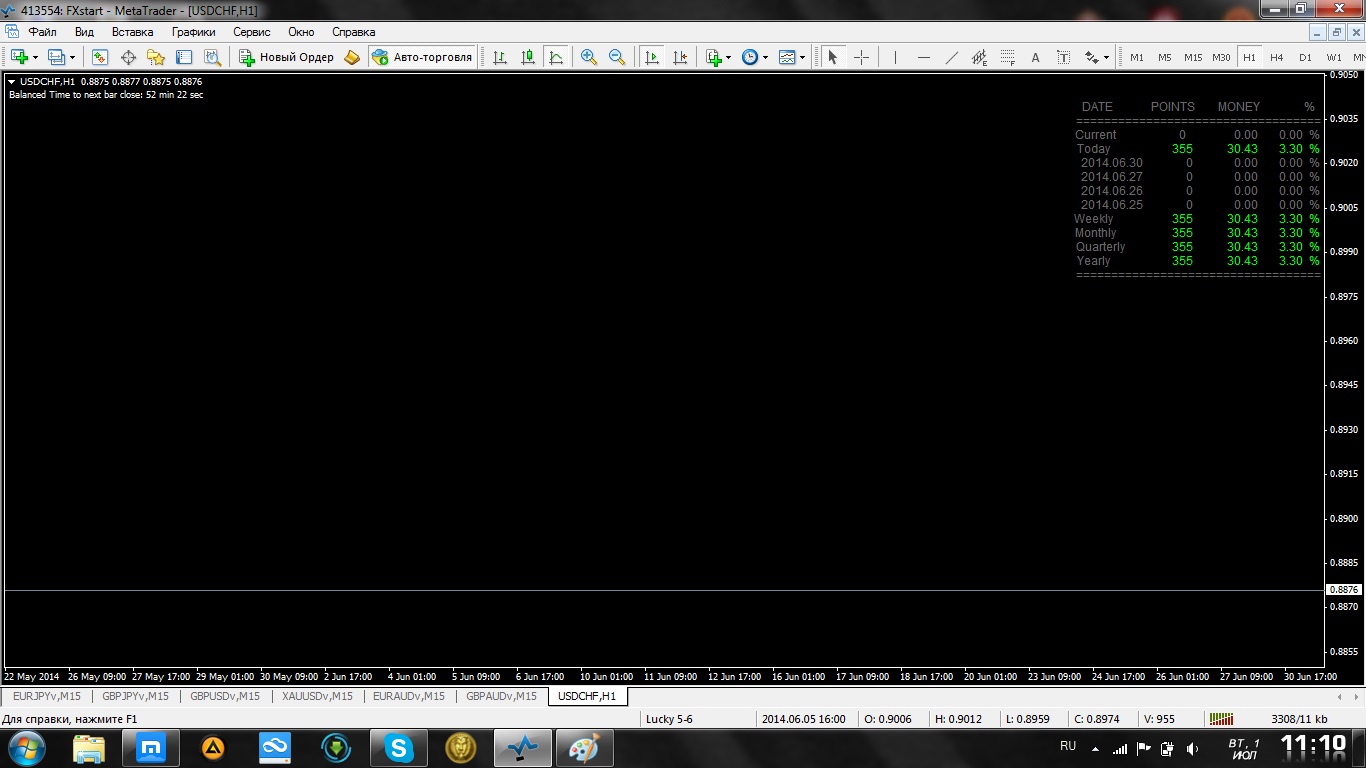This screenshot has height=768, width=1366.
Task: Select the W1 timeframe button
Action: coord(1334,57)
